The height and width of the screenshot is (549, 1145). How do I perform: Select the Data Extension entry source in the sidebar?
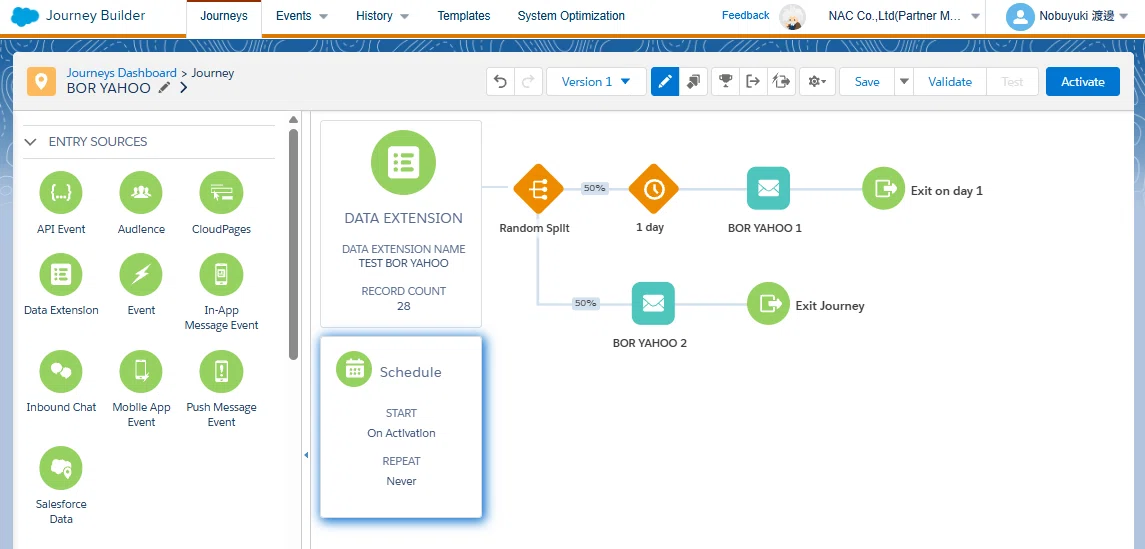(61, 274)
